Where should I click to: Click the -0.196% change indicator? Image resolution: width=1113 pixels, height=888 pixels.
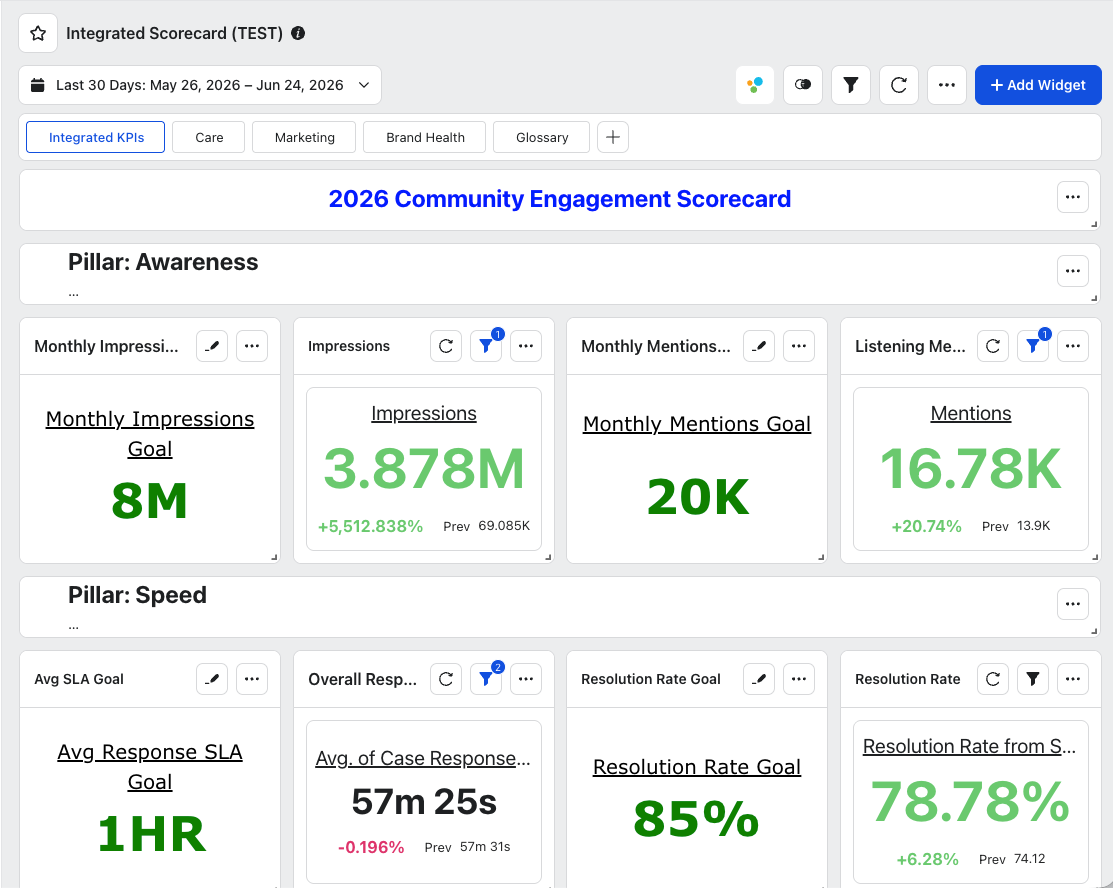pyautogui.click(x=371, y=847)
